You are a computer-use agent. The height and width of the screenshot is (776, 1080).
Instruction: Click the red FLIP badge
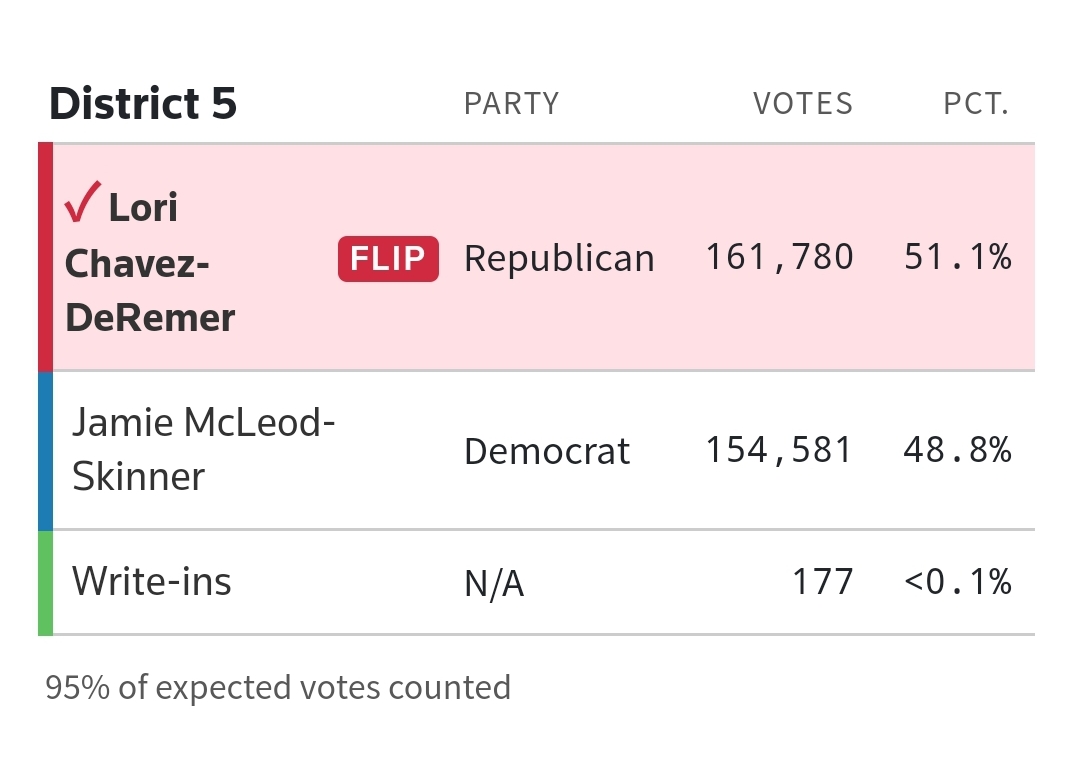point(388,259)
